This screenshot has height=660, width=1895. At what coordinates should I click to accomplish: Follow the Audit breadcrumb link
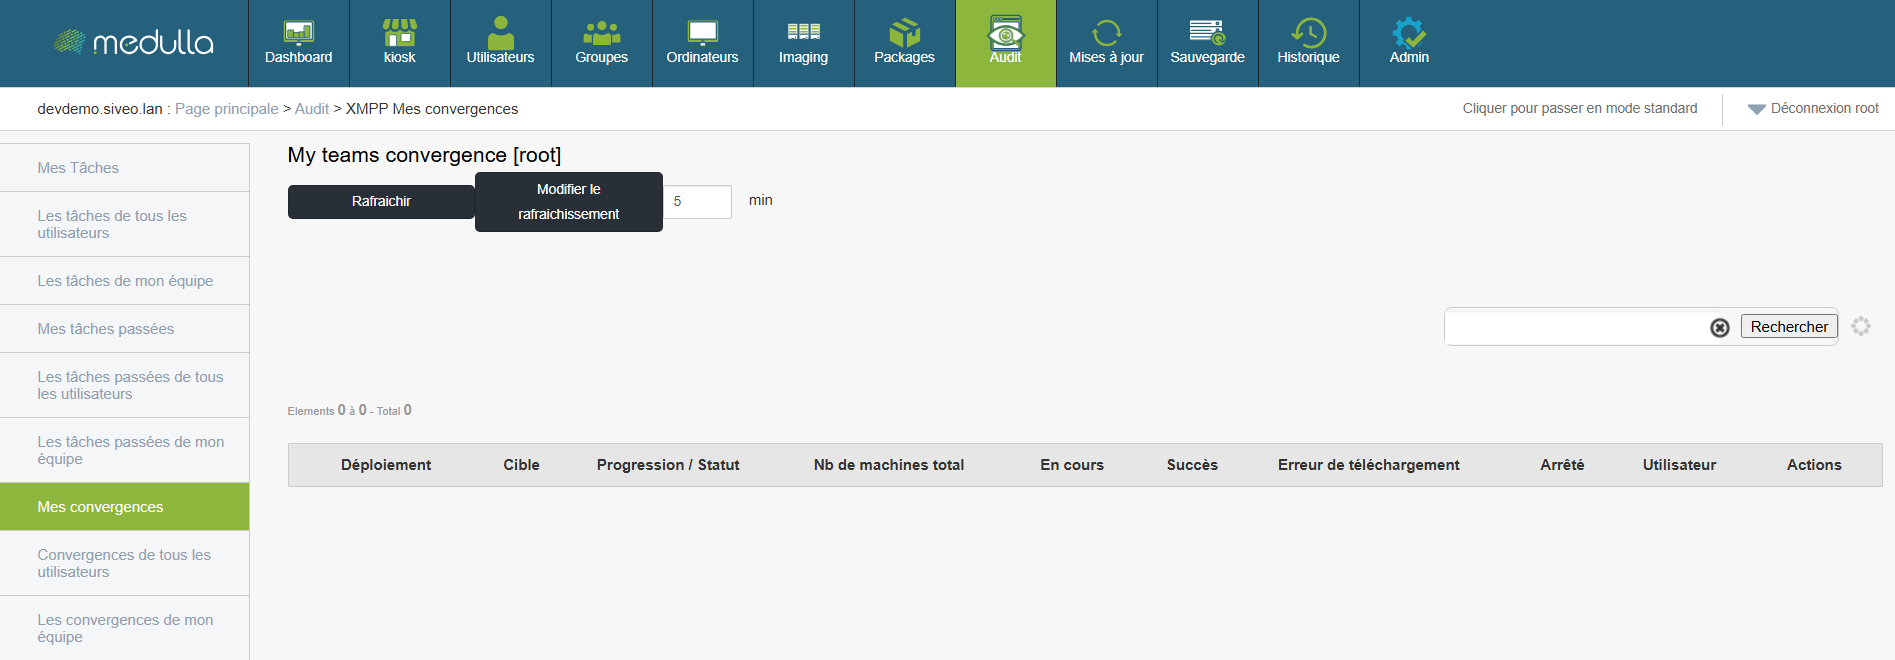click(312, 109)
